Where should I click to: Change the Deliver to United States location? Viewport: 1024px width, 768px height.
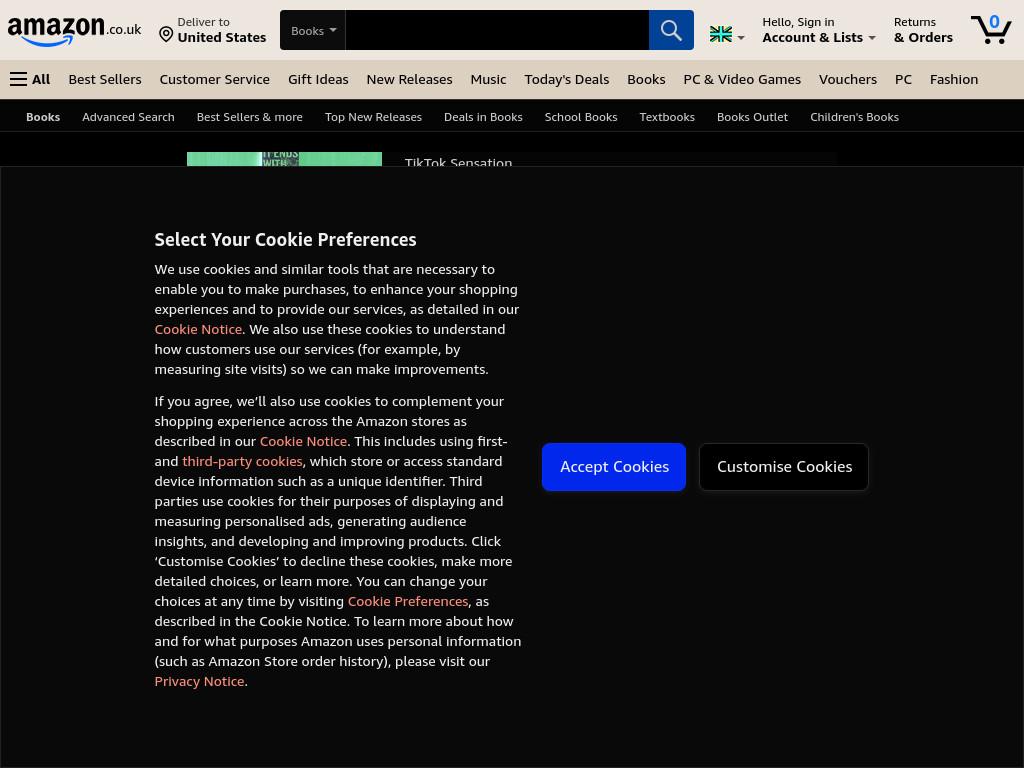tap(213, 30)
